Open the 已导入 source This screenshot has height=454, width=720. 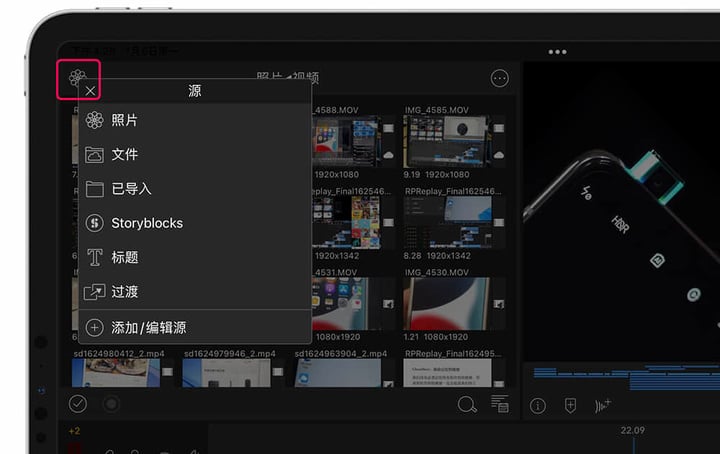tap(195, 189)
